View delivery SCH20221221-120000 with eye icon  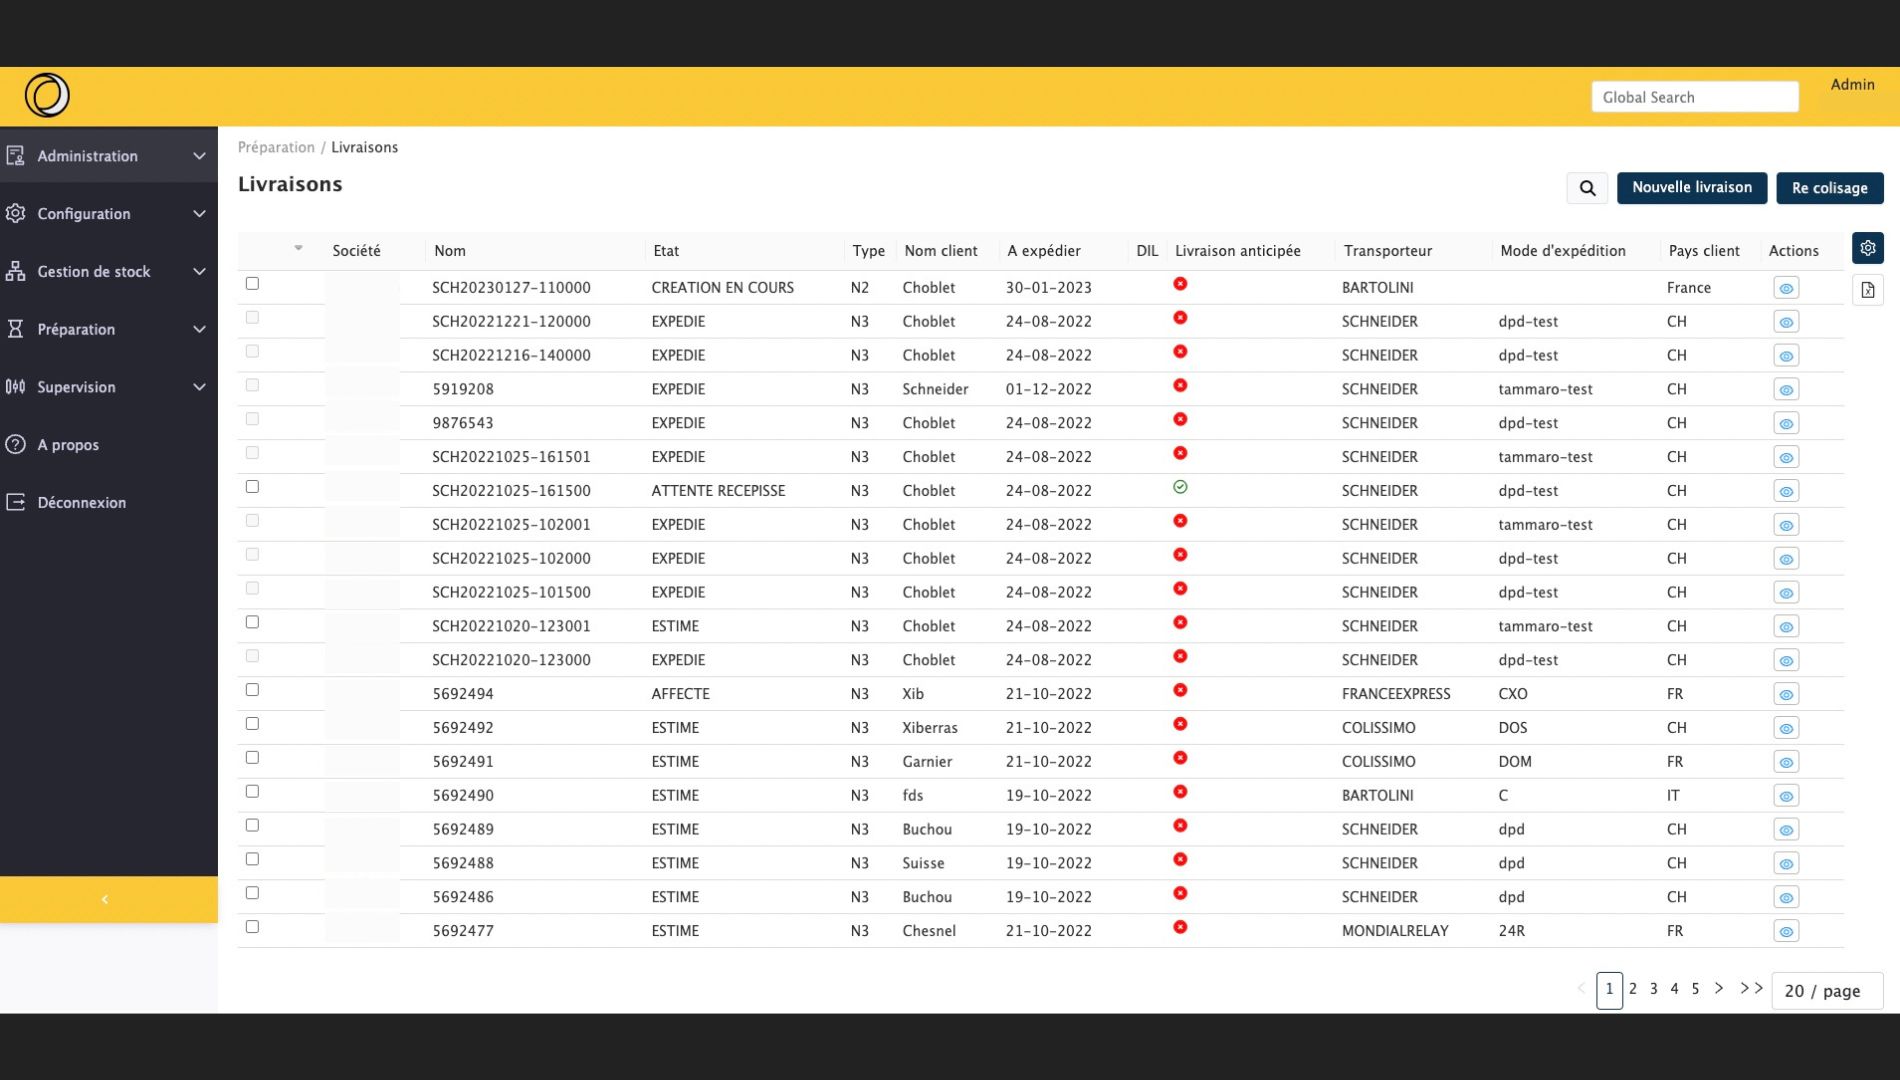(x=1786, y=322)
